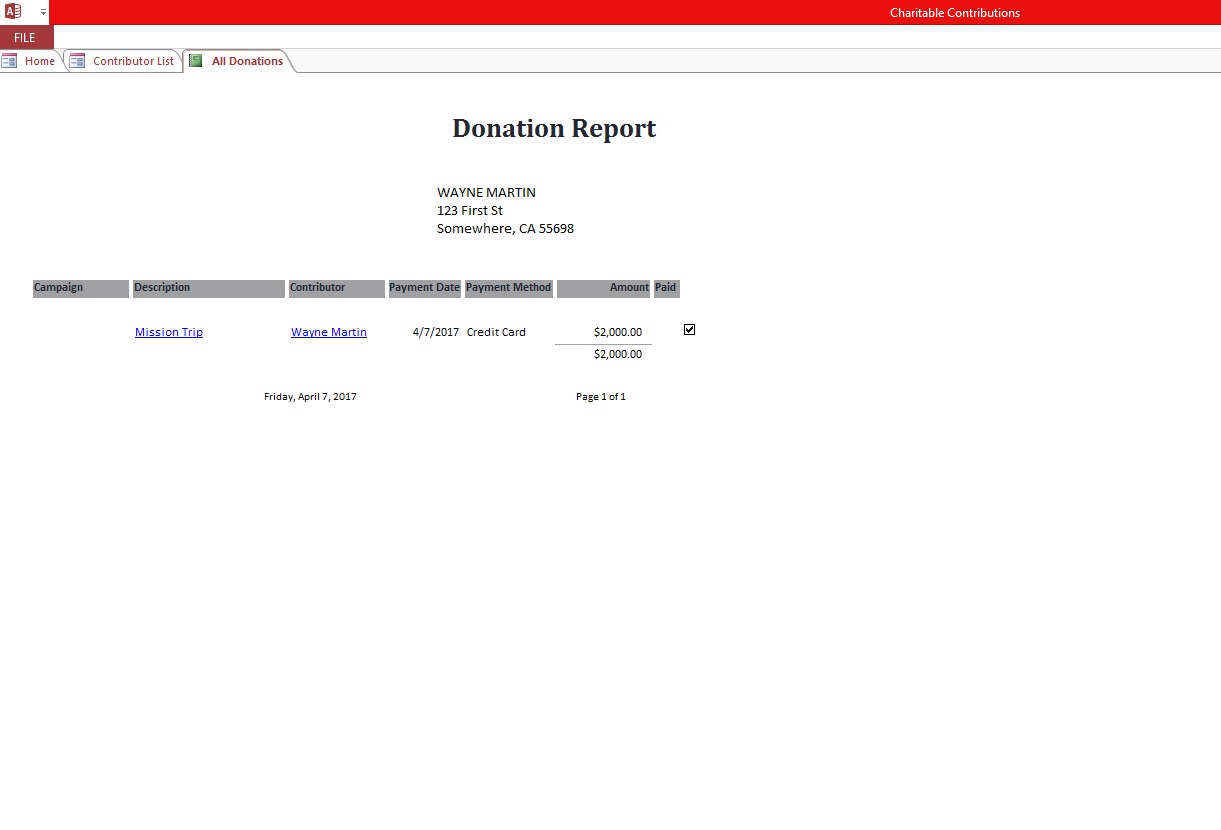Select the 4/7/2017 payment date value
The image size is (1221, 830).
pyautogui.click(x=436, y=332)
